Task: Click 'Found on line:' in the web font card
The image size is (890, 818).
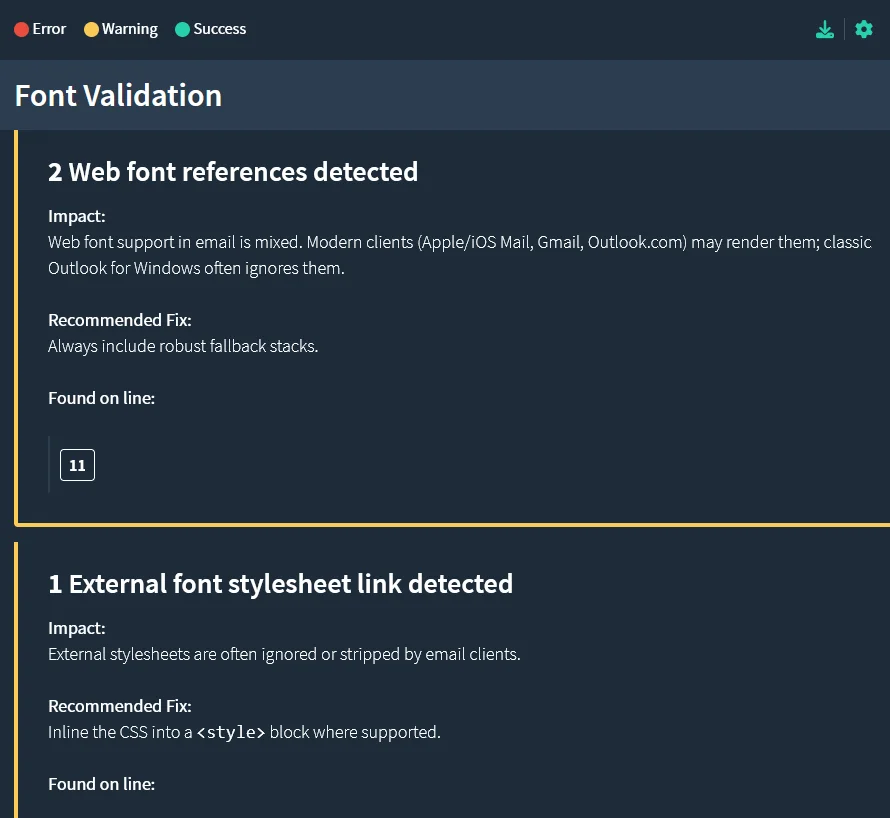Action: tap(101, 398)
